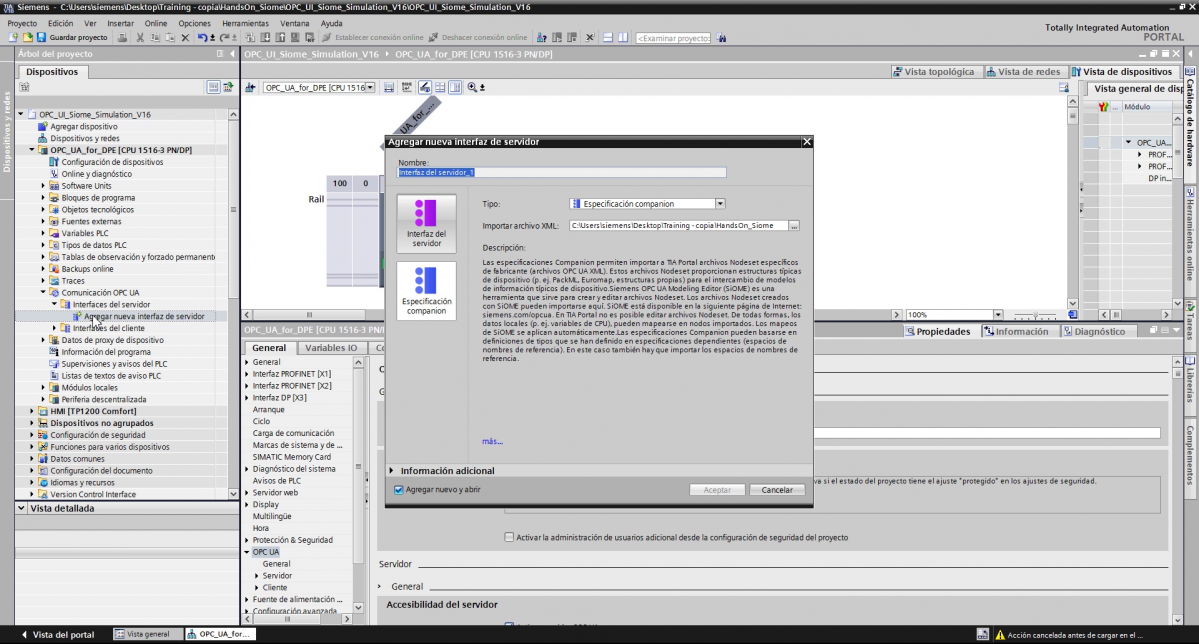This screenshot has height=644, width=1199.
Task: Click the search-in-project binoculars icon
Action: pos(721,37)
